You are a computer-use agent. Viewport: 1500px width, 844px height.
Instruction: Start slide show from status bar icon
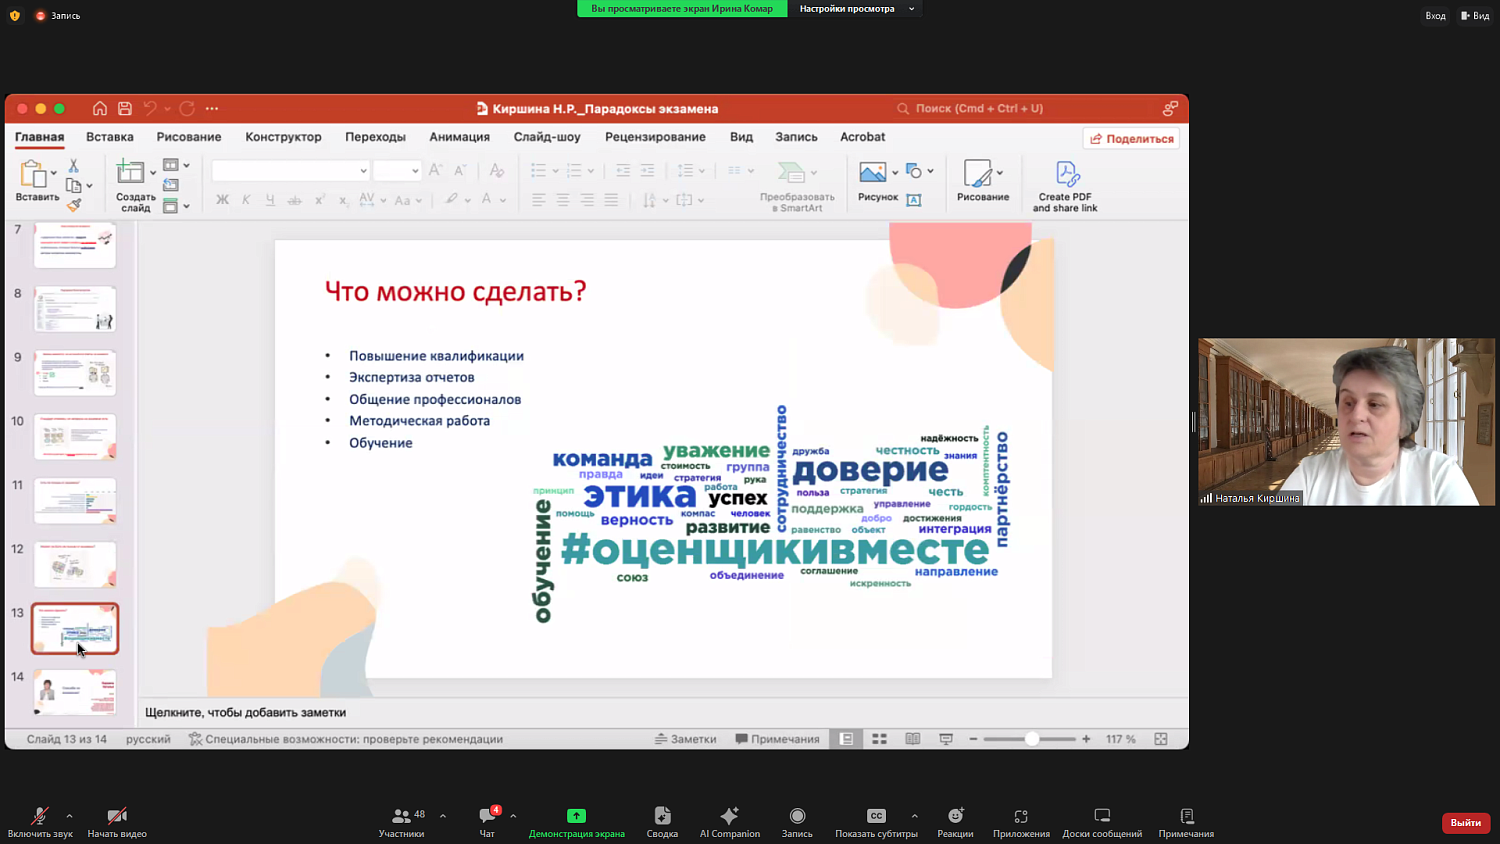point(945,738)
